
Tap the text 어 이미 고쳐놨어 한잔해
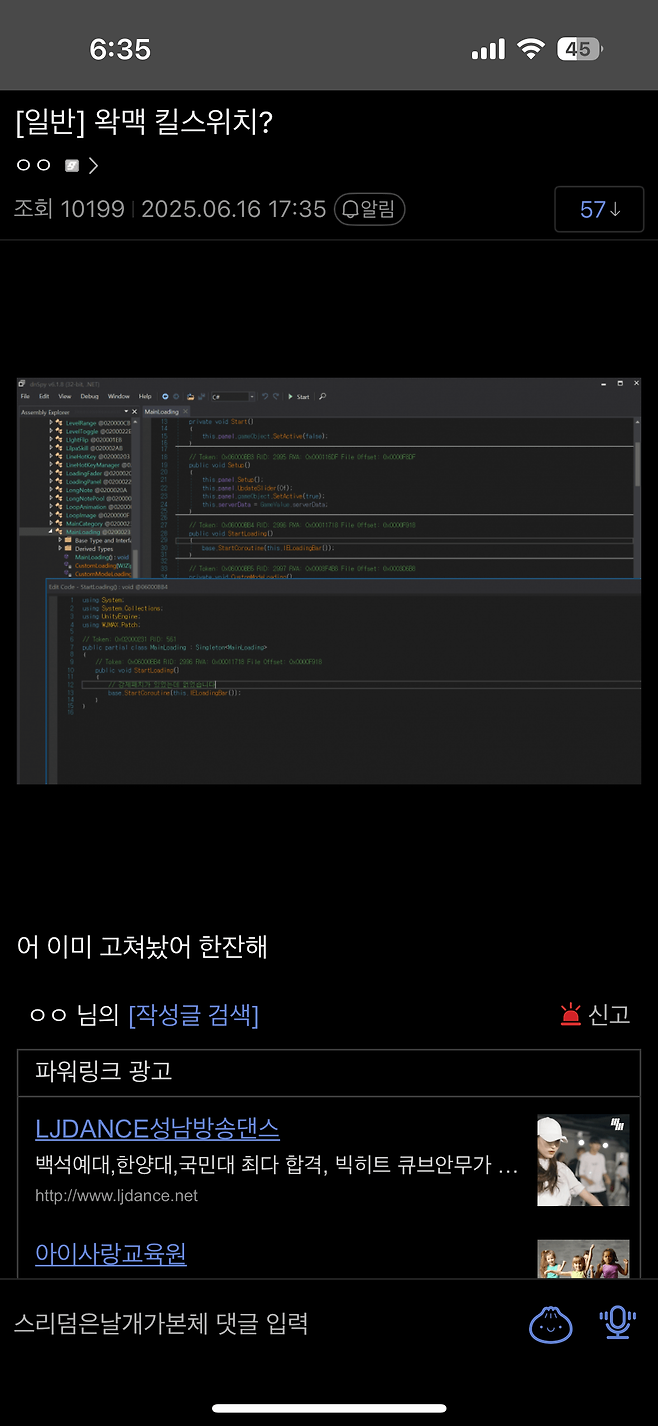142,947
